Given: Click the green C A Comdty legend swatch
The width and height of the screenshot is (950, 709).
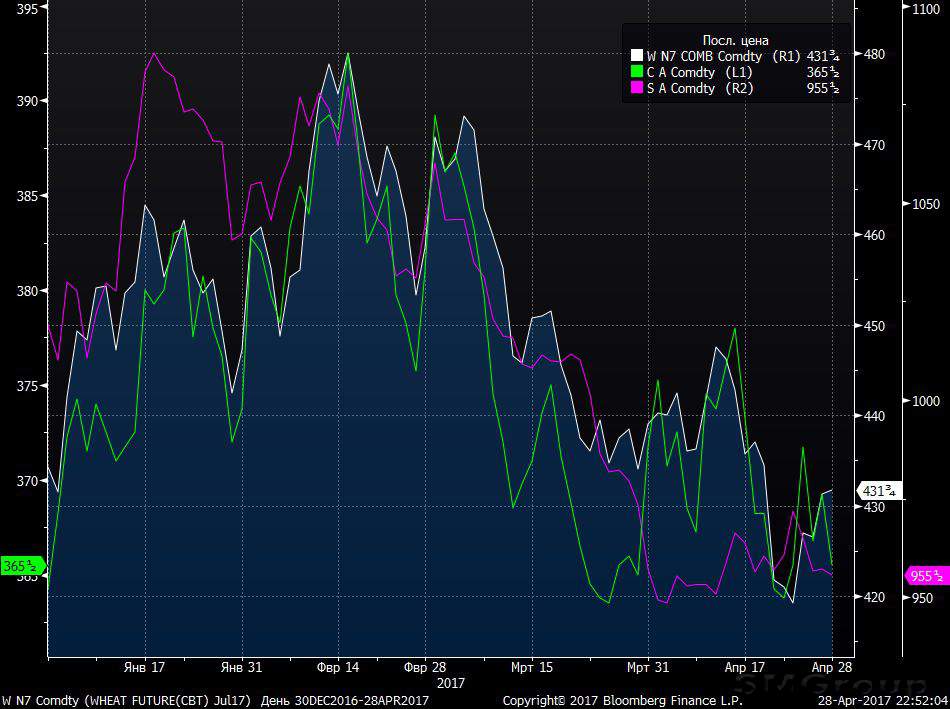Looking at the screenshot, I should (x=637, y=73).
